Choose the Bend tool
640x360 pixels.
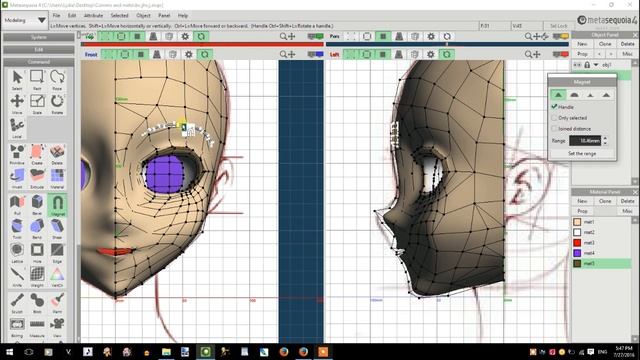(37, 229)
